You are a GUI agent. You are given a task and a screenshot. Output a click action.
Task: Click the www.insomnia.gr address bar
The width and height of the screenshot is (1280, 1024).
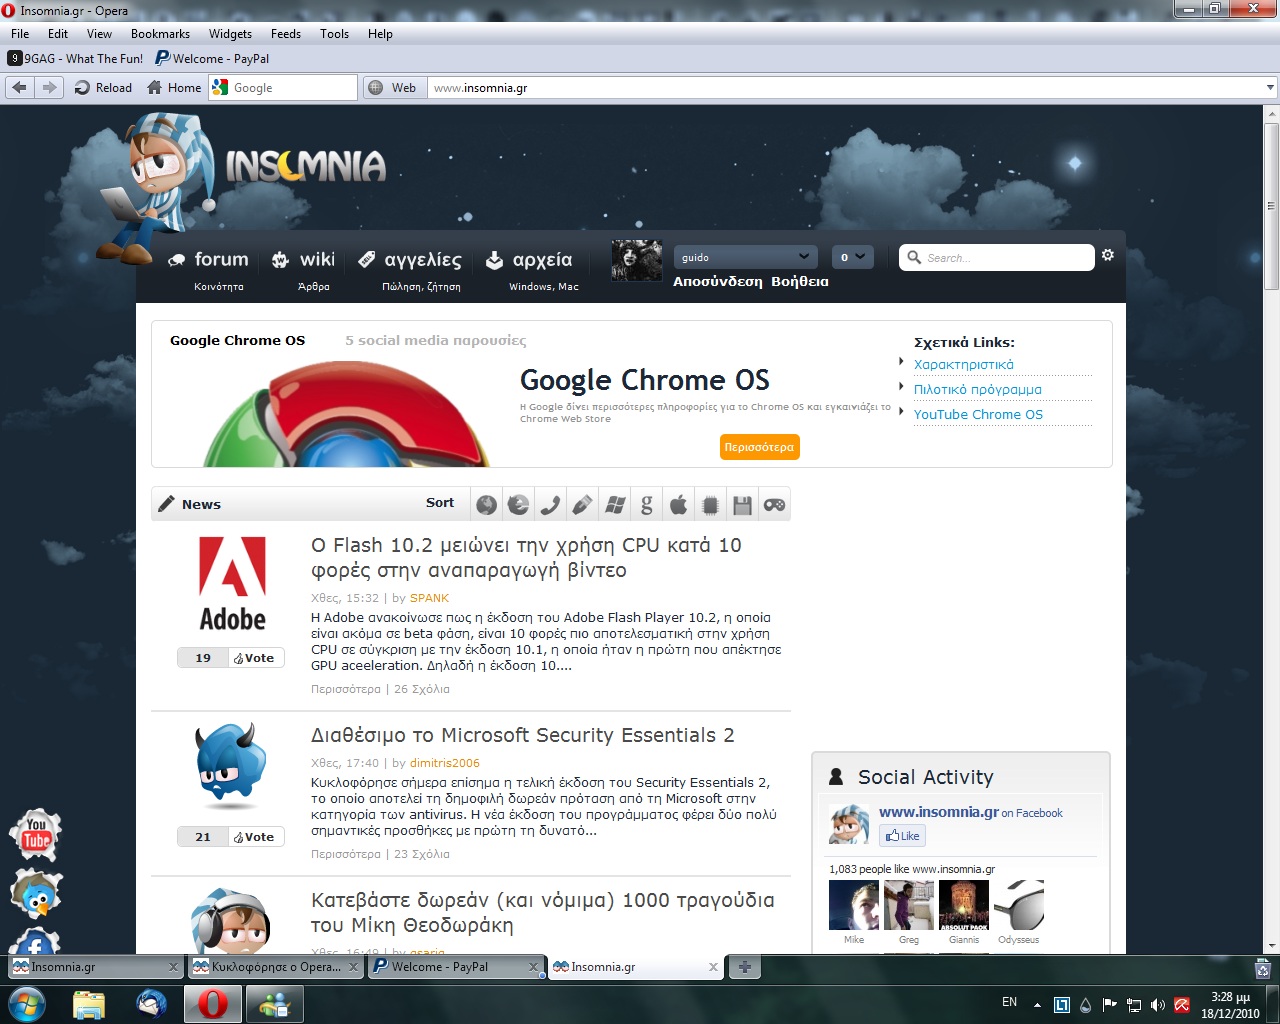click(845, 88)
